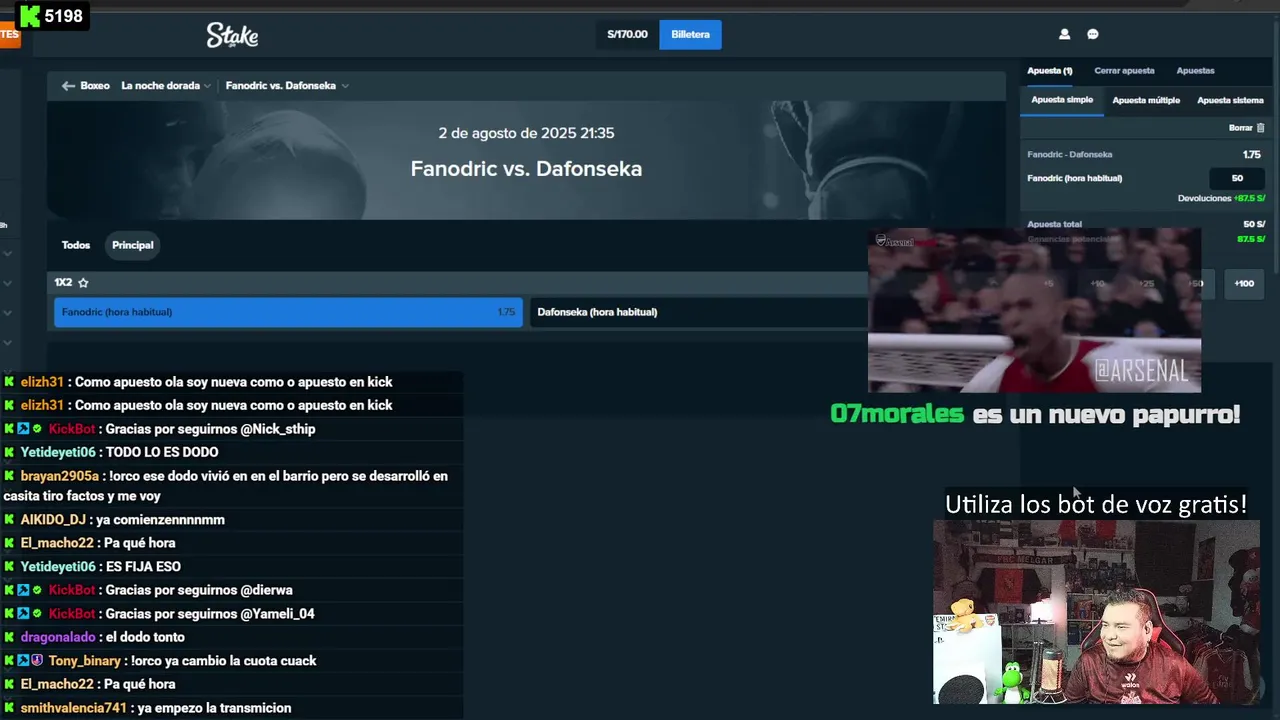1280x720 pixels.
Task: Click 'Utiliza los bot de voz gratis!' caption
Action: point(1096,504)
